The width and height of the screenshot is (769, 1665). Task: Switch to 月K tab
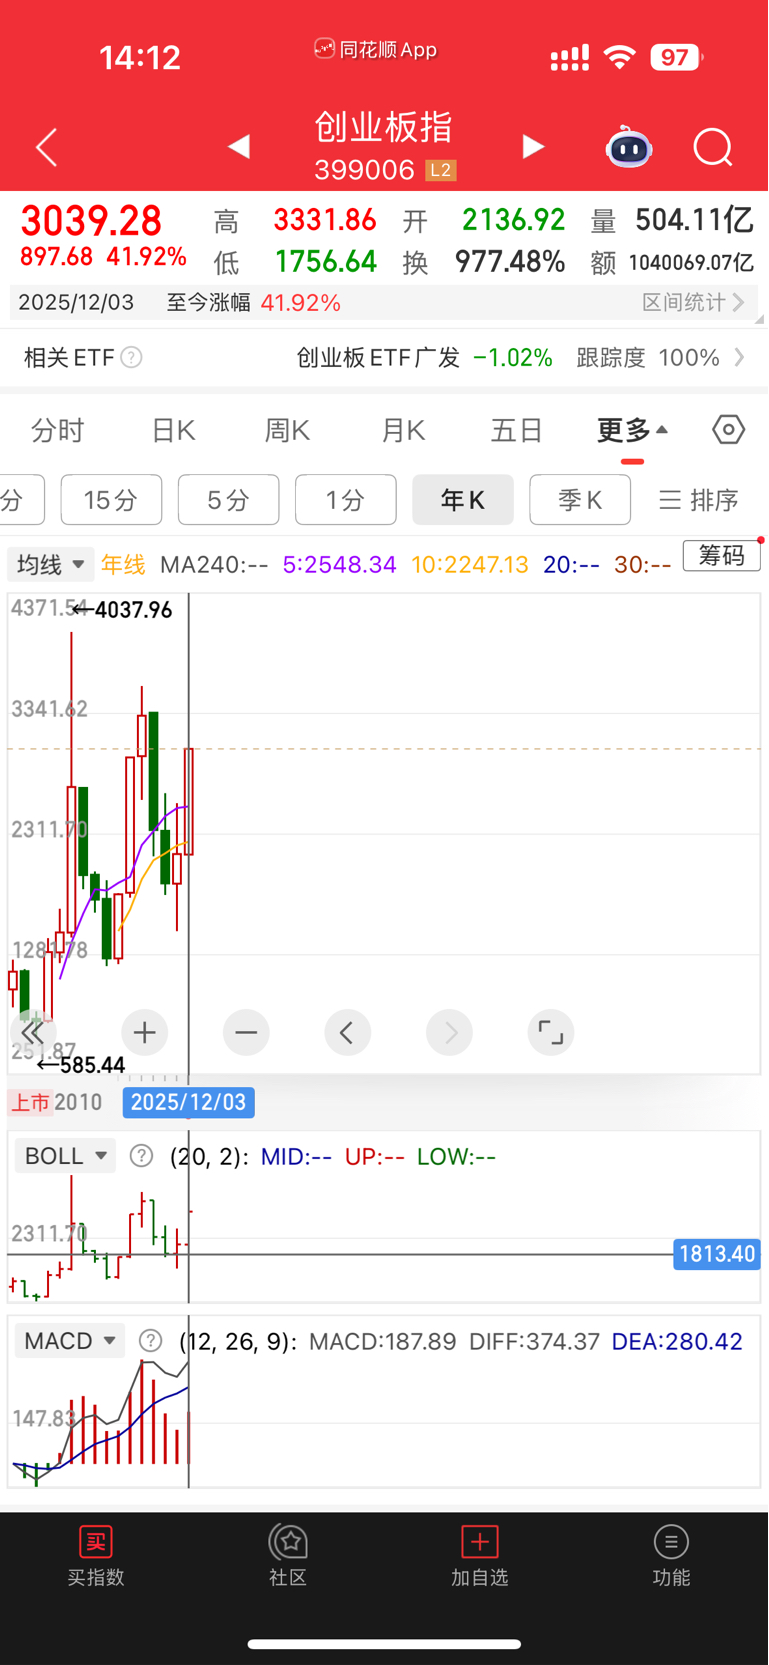pos(403,431)
